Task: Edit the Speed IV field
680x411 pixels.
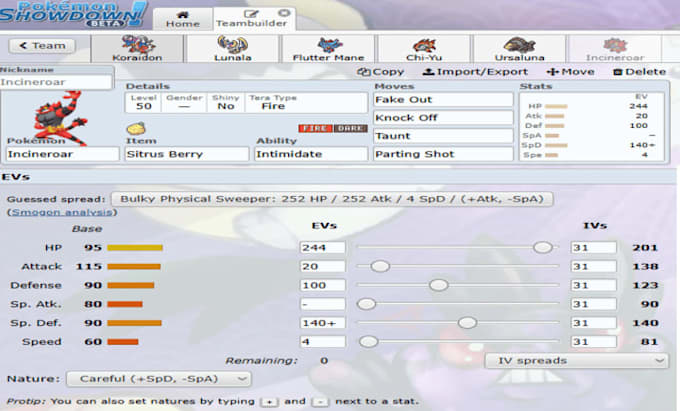Action: [593, 342]
